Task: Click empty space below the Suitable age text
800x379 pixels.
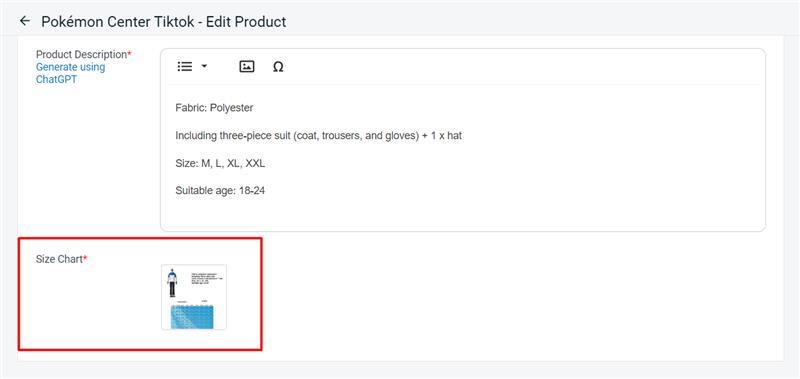Action: point(462,214)
